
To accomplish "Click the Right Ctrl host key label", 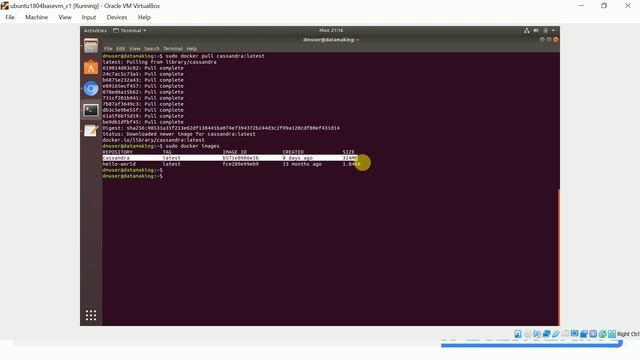I will coord(628,334).
